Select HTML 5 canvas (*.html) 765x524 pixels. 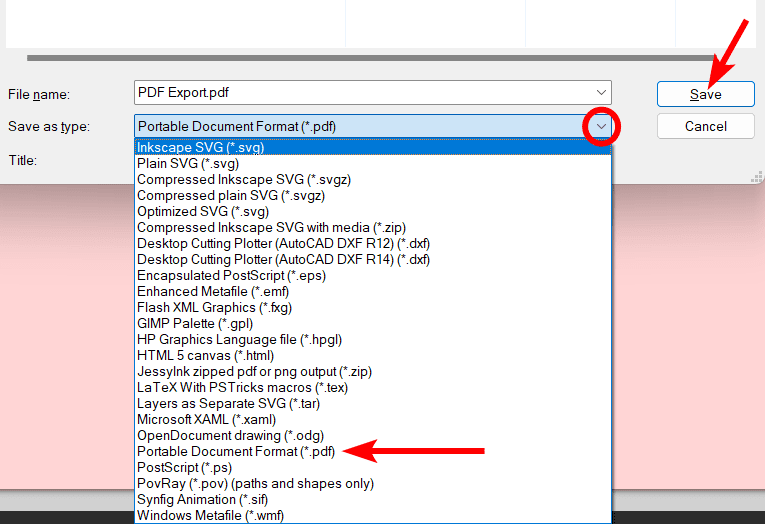[205, 356]
